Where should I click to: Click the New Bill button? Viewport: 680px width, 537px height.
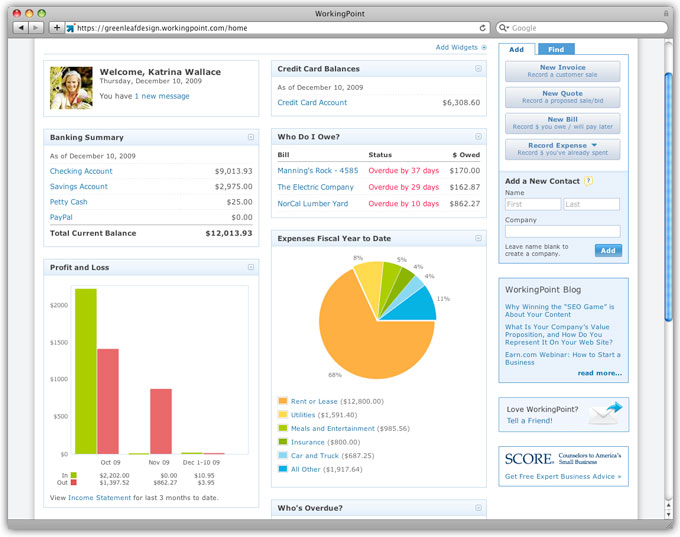coord(562,123)
